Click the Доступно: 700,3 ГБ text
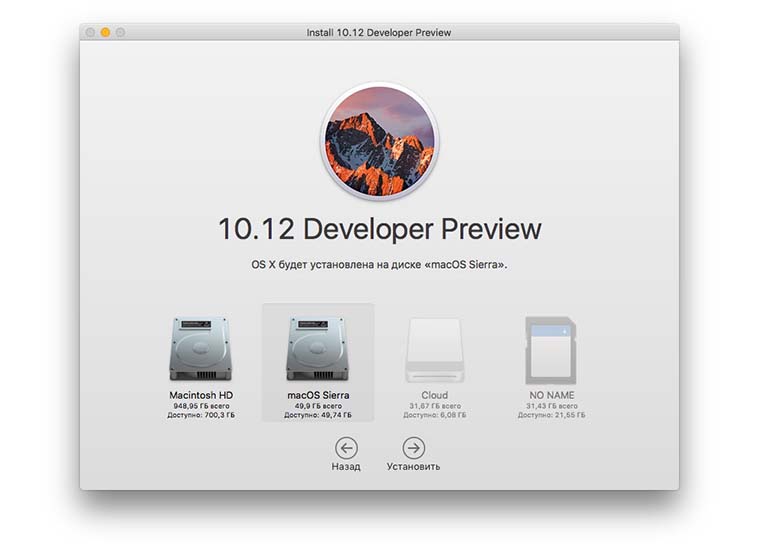Image resolution: width=760 pixels, height=550 pixels. 201,415
